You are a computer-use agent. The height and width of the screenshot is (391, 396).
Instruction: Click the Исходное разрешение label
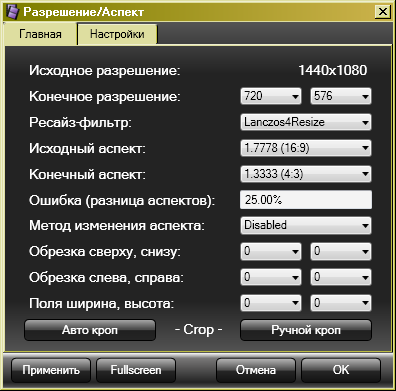tap(105, 71)
